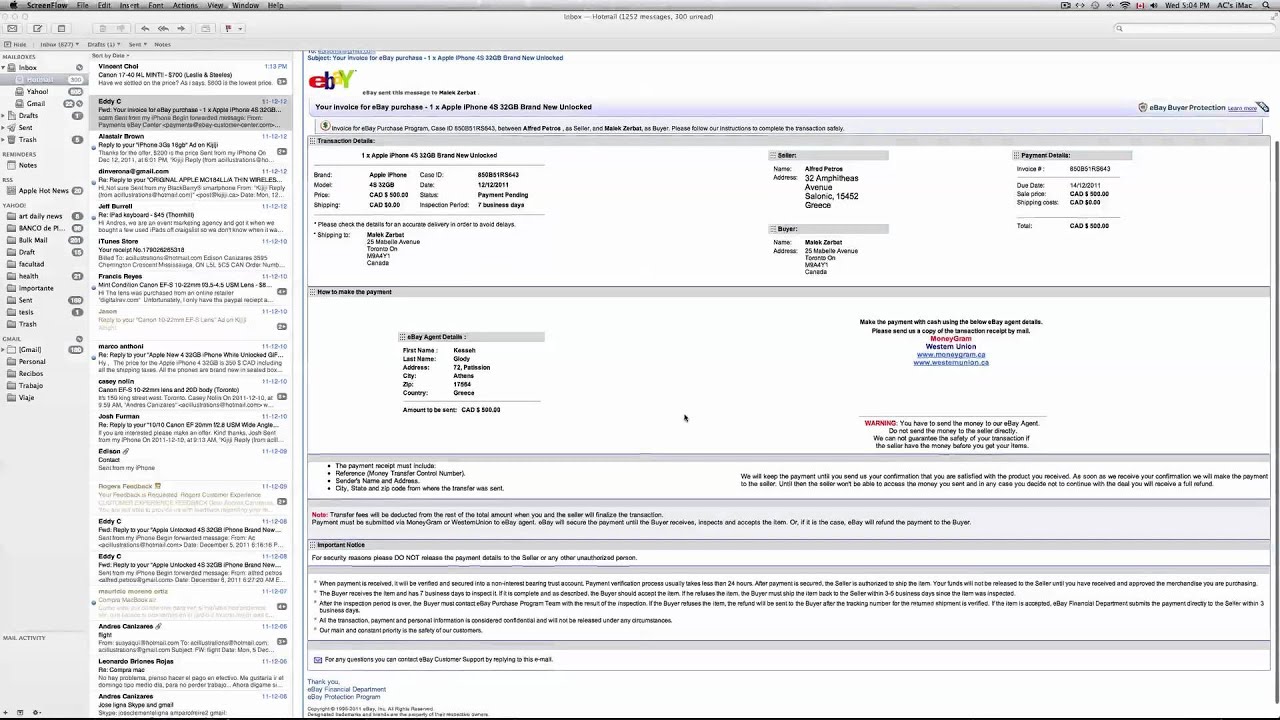The image size is (1280, 720).
Task: Click the archive/show related messages toolbar icon
Action: 206,28
